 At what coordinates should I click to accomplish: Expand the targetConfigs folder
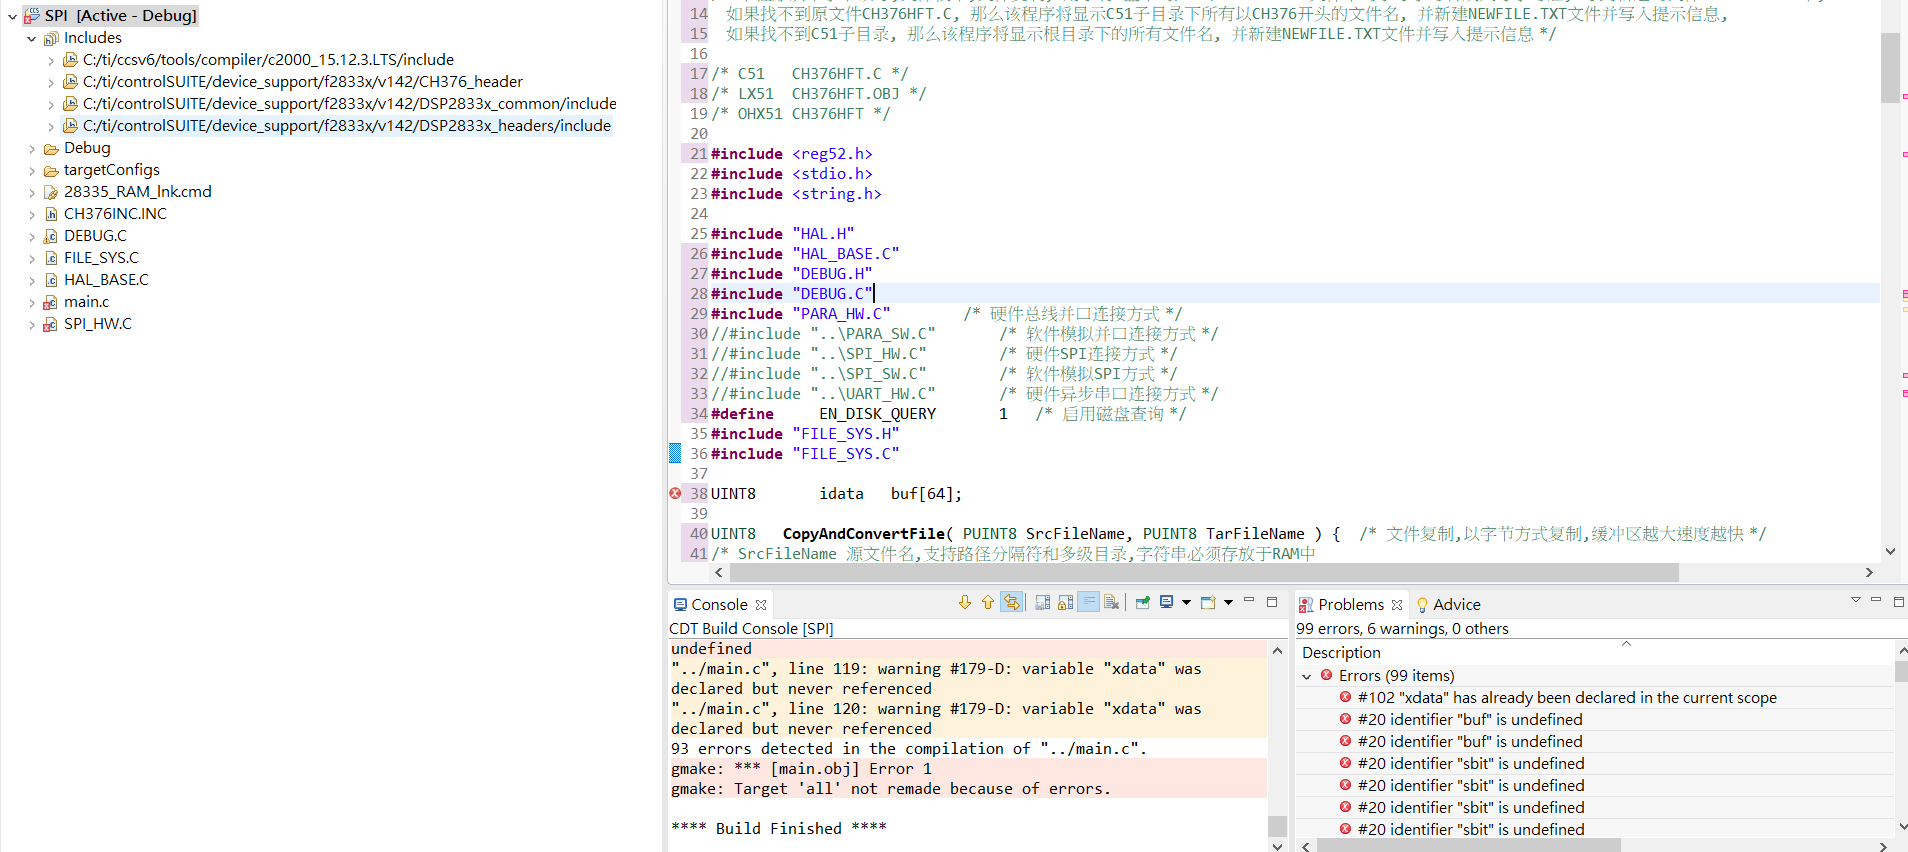coord(31,171)
